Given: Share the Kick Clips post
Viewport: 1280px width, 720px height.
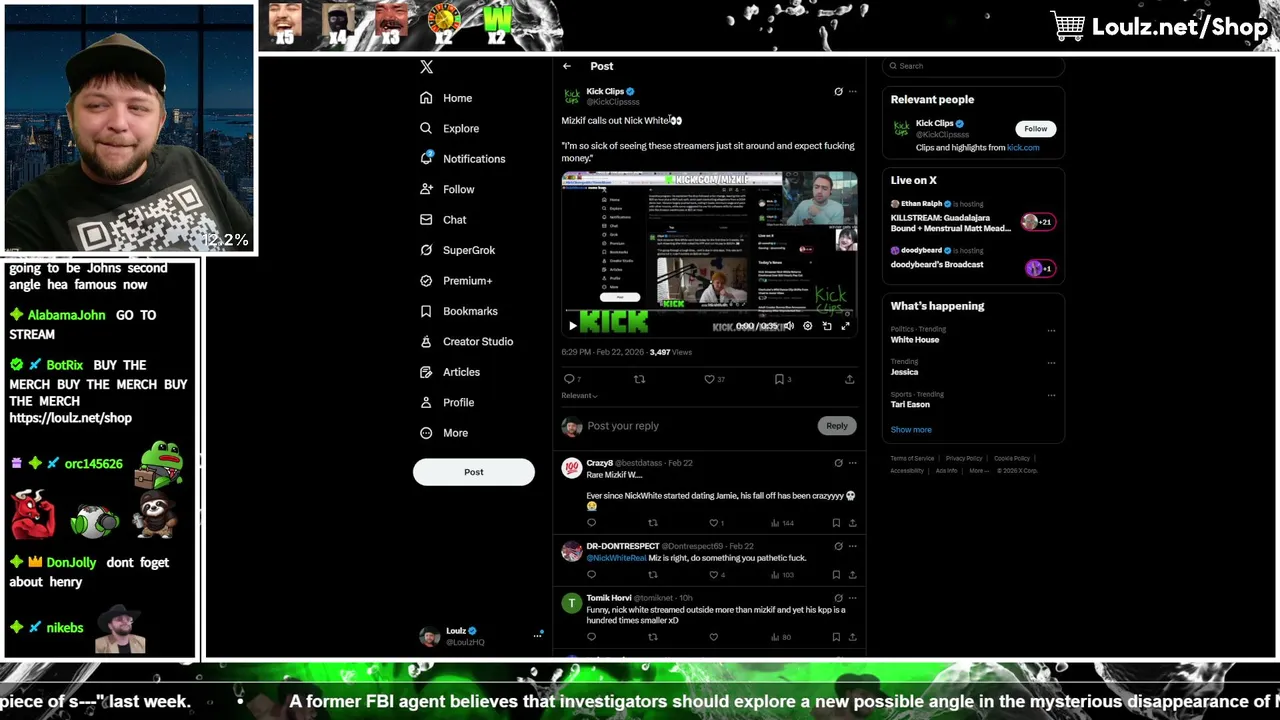Looking at the screenshot, I should 850,379.
